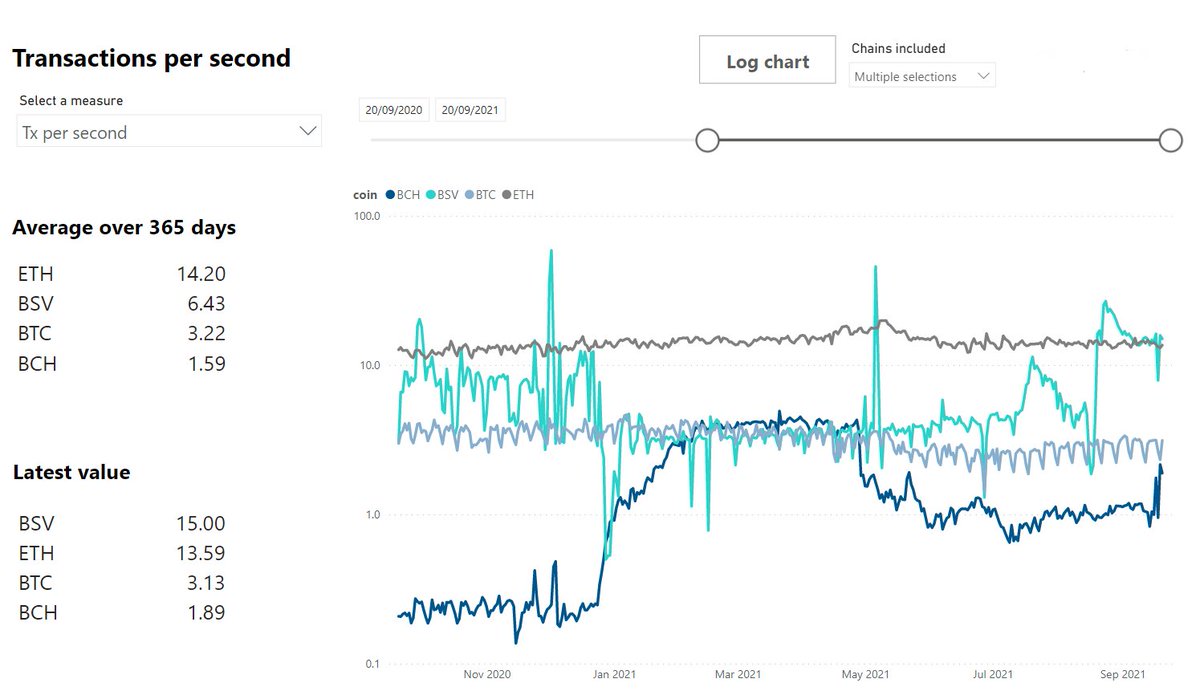Click the BCH legend marker
1200x691 pixels.
pos(390,195)
